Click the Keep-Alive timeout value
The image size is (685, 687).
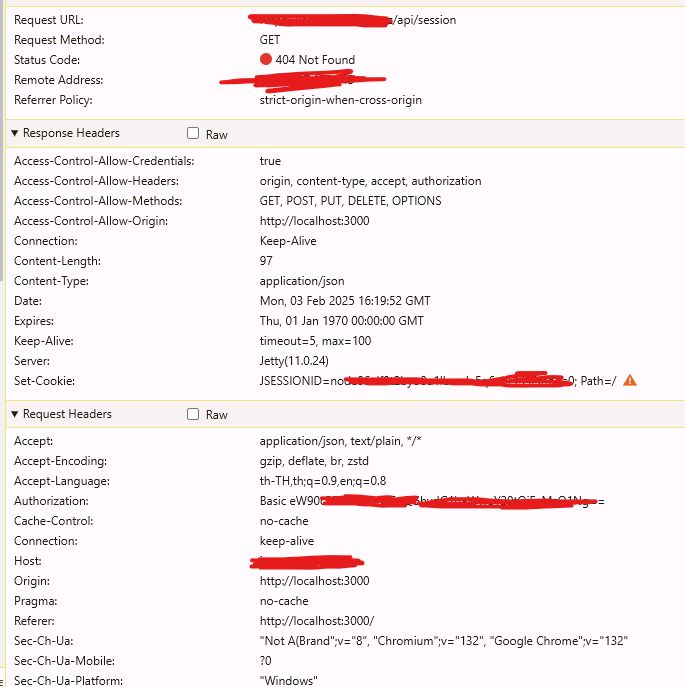[x=315, y=341]
